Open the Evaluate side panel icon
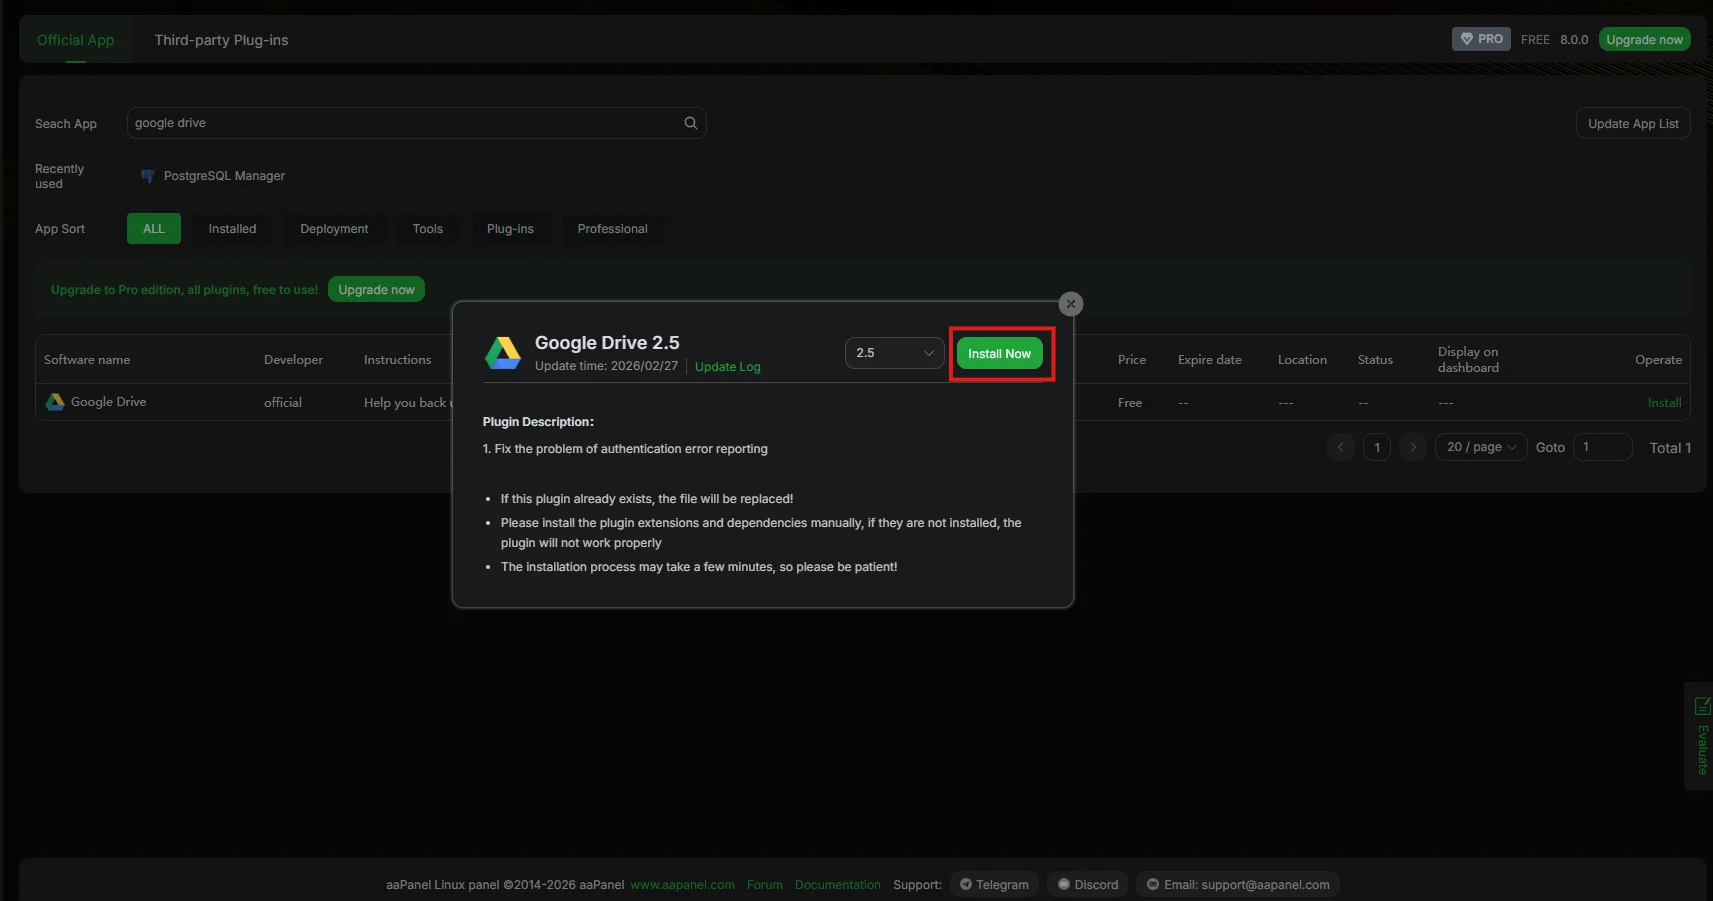 pyautogui.click(x=1701, y=707)
